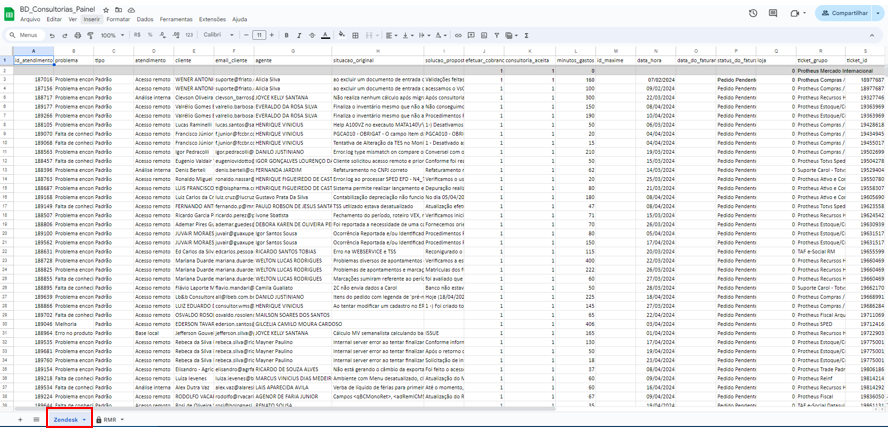Decrease decimal places

[163, 35]
